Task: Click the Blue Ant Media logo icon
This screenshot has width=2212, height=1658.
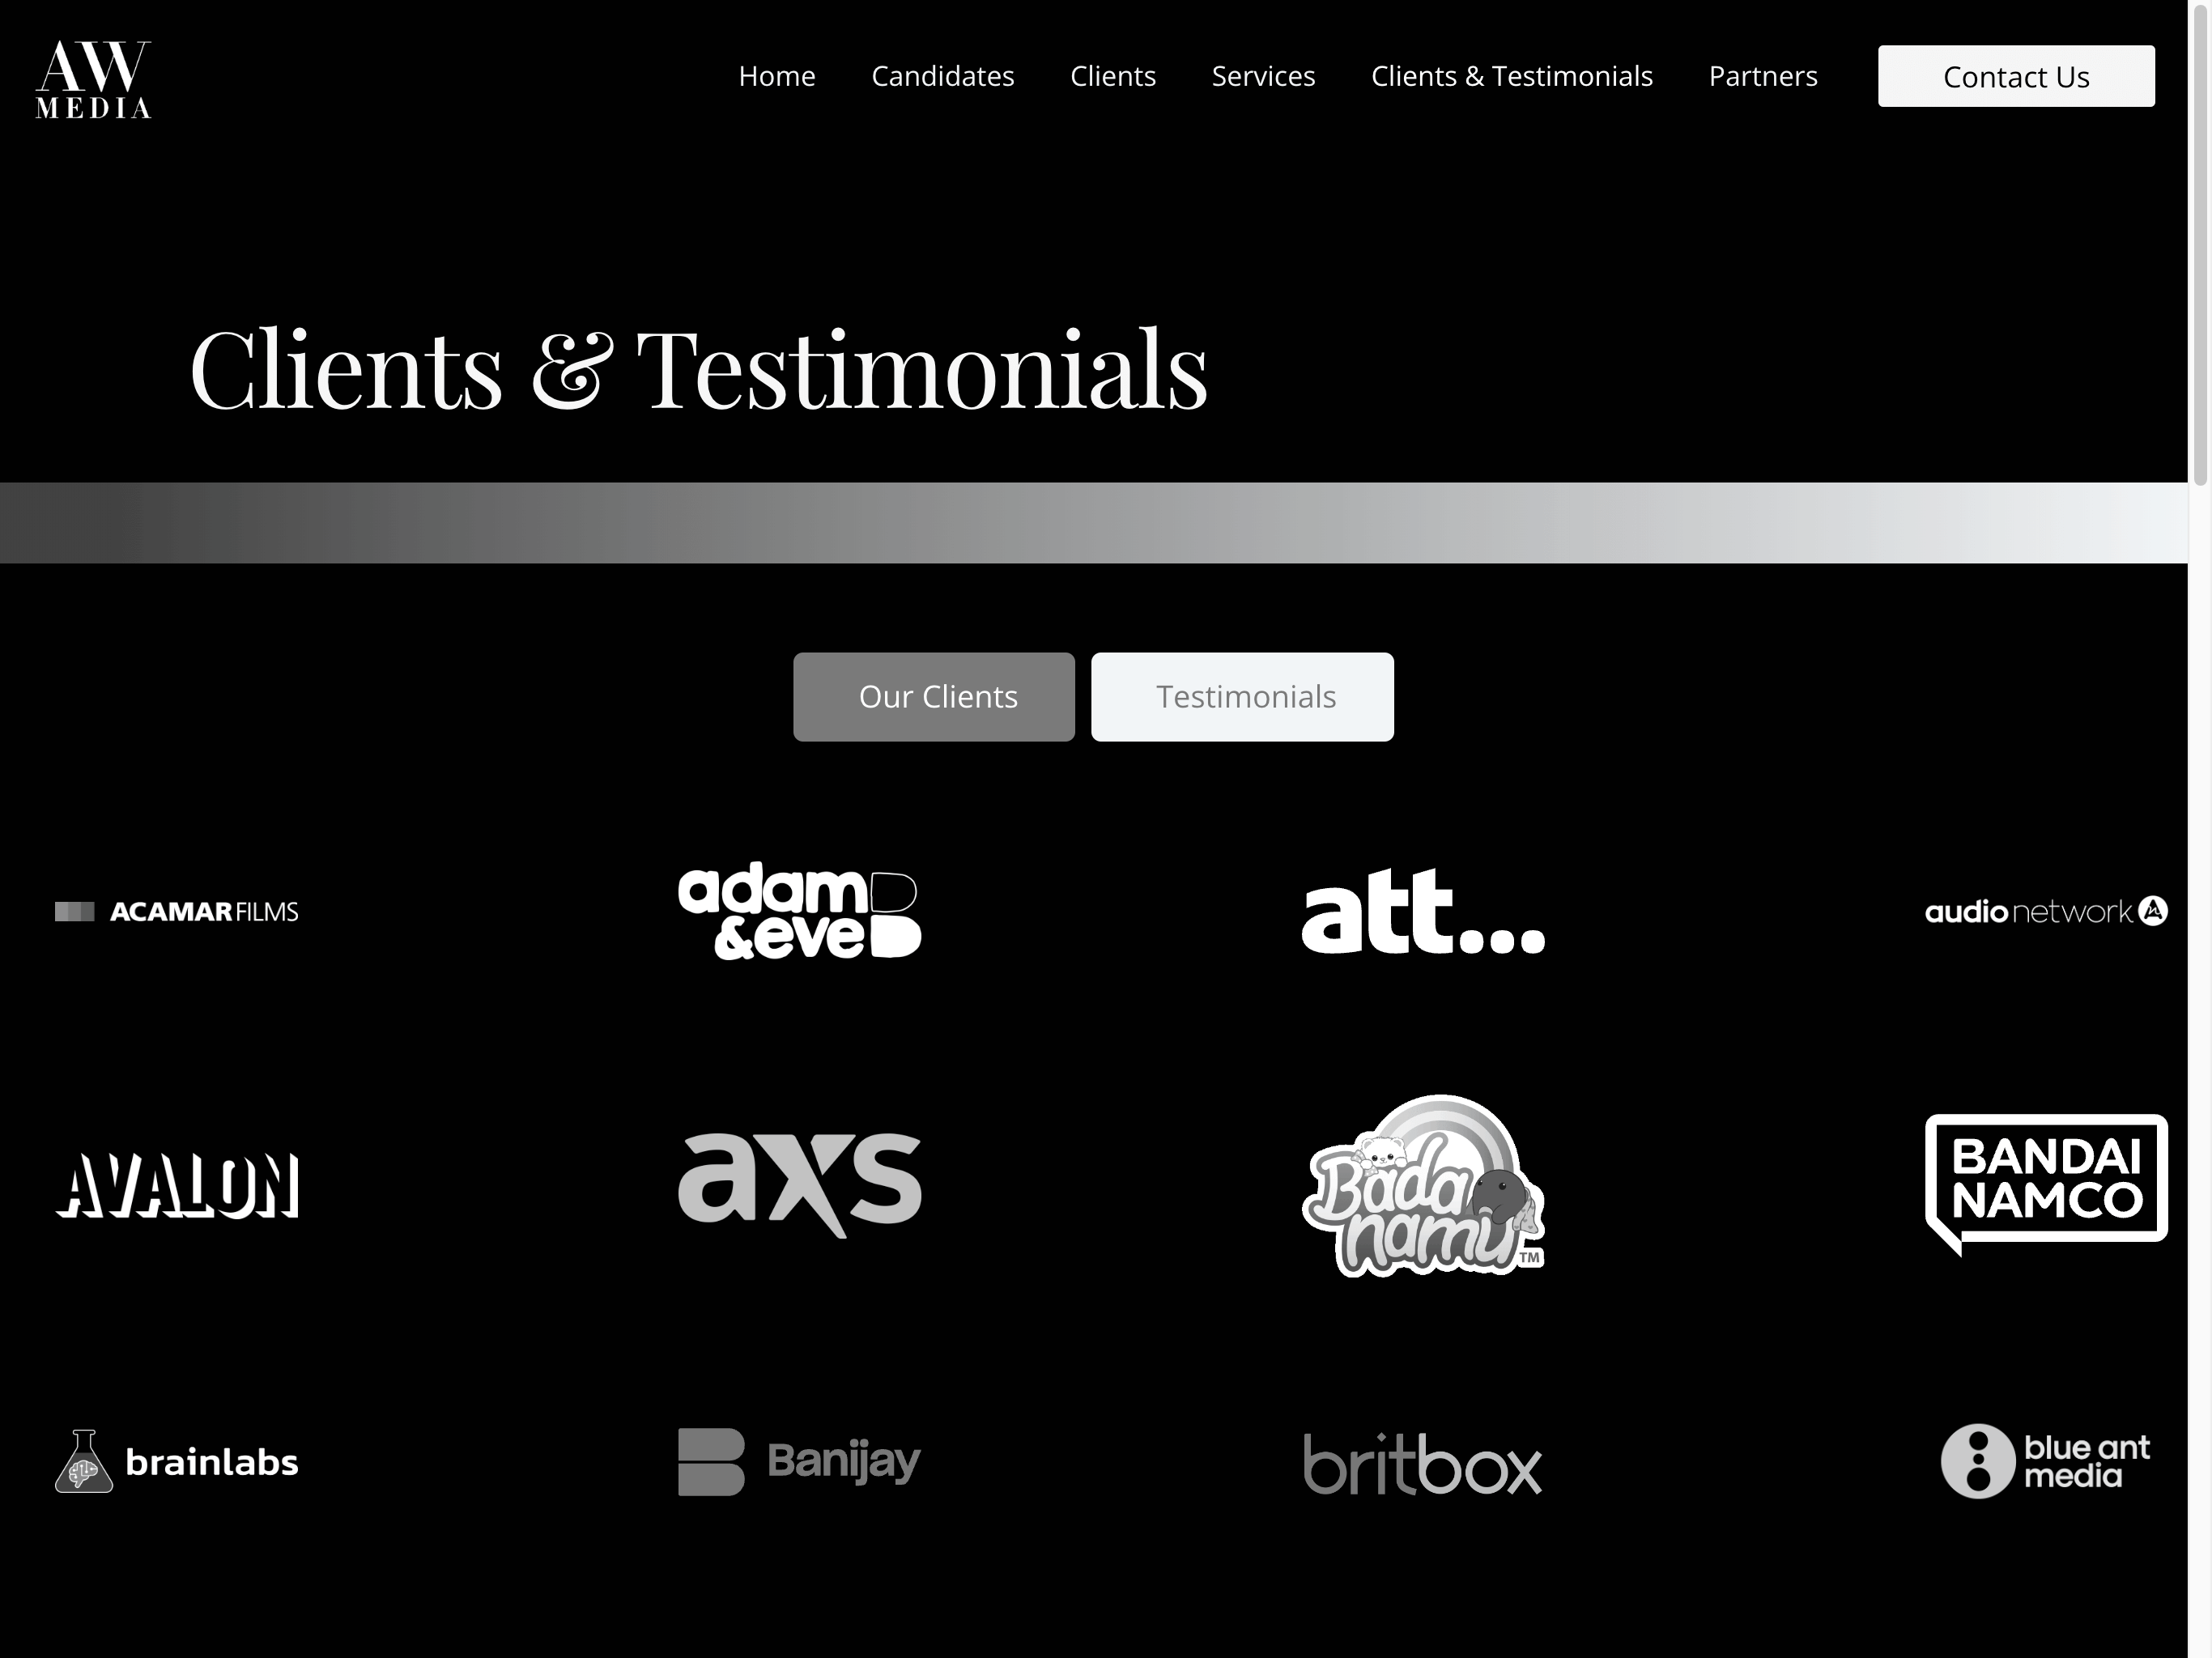Action: tap(1975, 1460)
